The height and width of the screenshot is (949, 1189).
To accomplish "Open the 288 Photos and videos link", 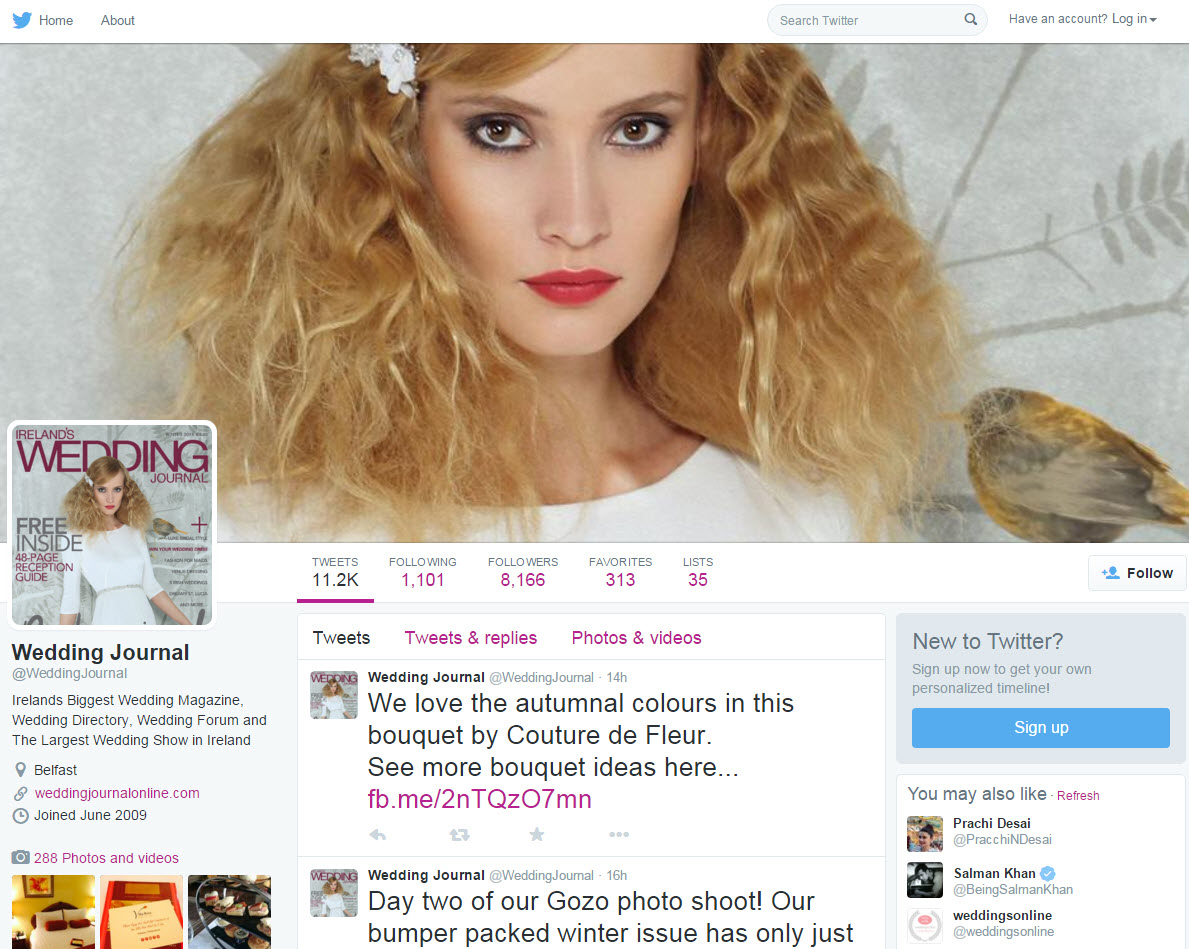I will pos(106,858).
